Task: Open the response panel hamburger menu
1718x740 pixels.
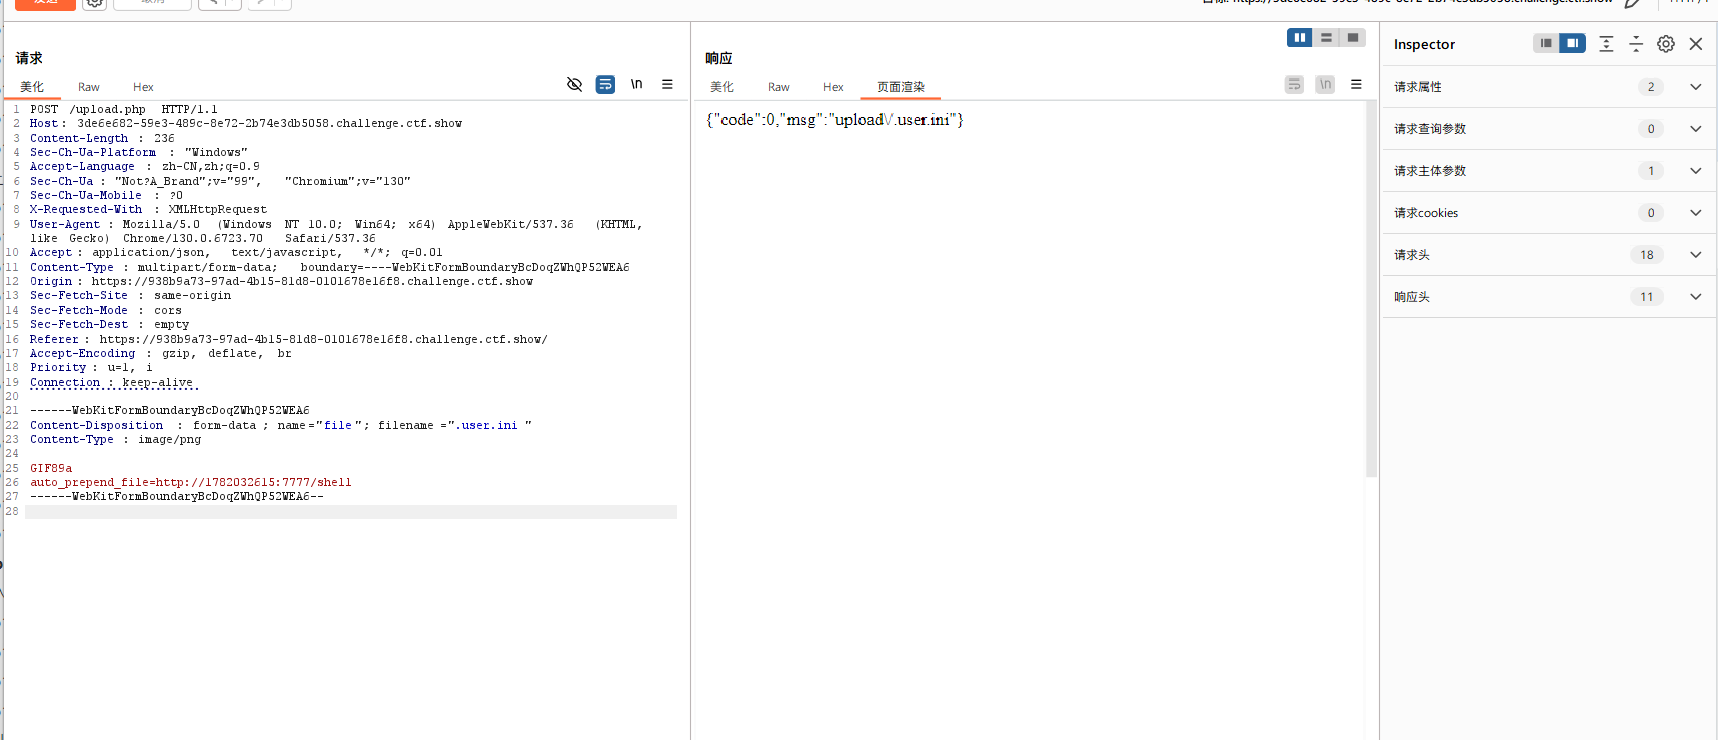Action: click(x=1356, y=85)
